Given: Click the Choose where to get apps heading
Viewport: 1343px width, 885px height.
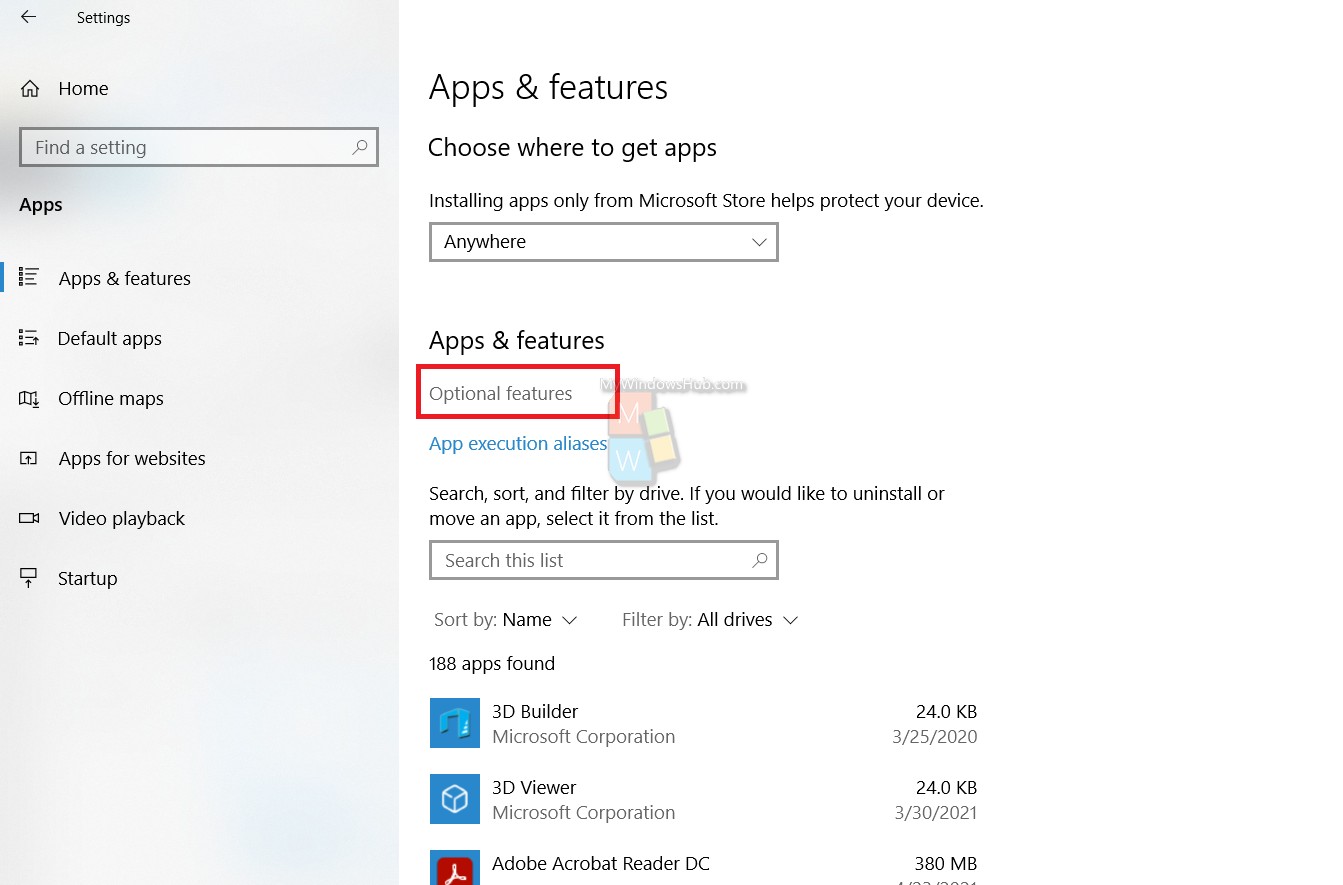Looking at the screenshot, I should click(x=572, y=148).
